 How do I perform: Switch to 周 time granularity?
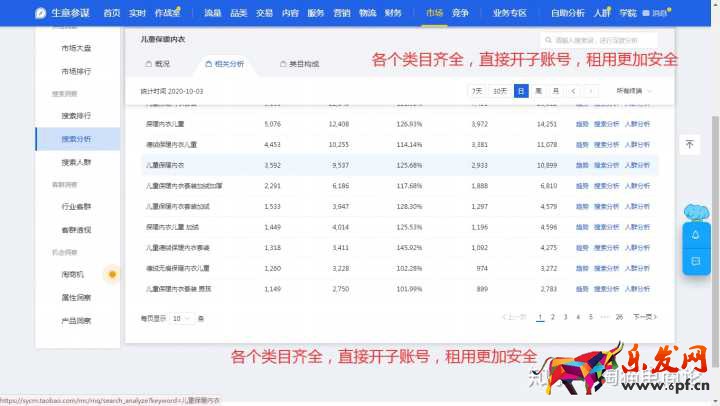coord(538,91)
